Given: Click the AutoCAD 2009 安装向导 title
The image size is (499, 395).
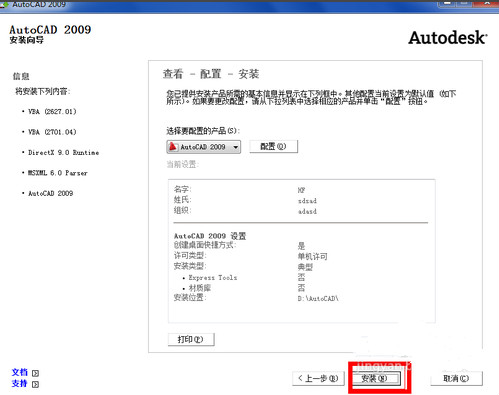Looking at the screenshot, I should (50, 34).
